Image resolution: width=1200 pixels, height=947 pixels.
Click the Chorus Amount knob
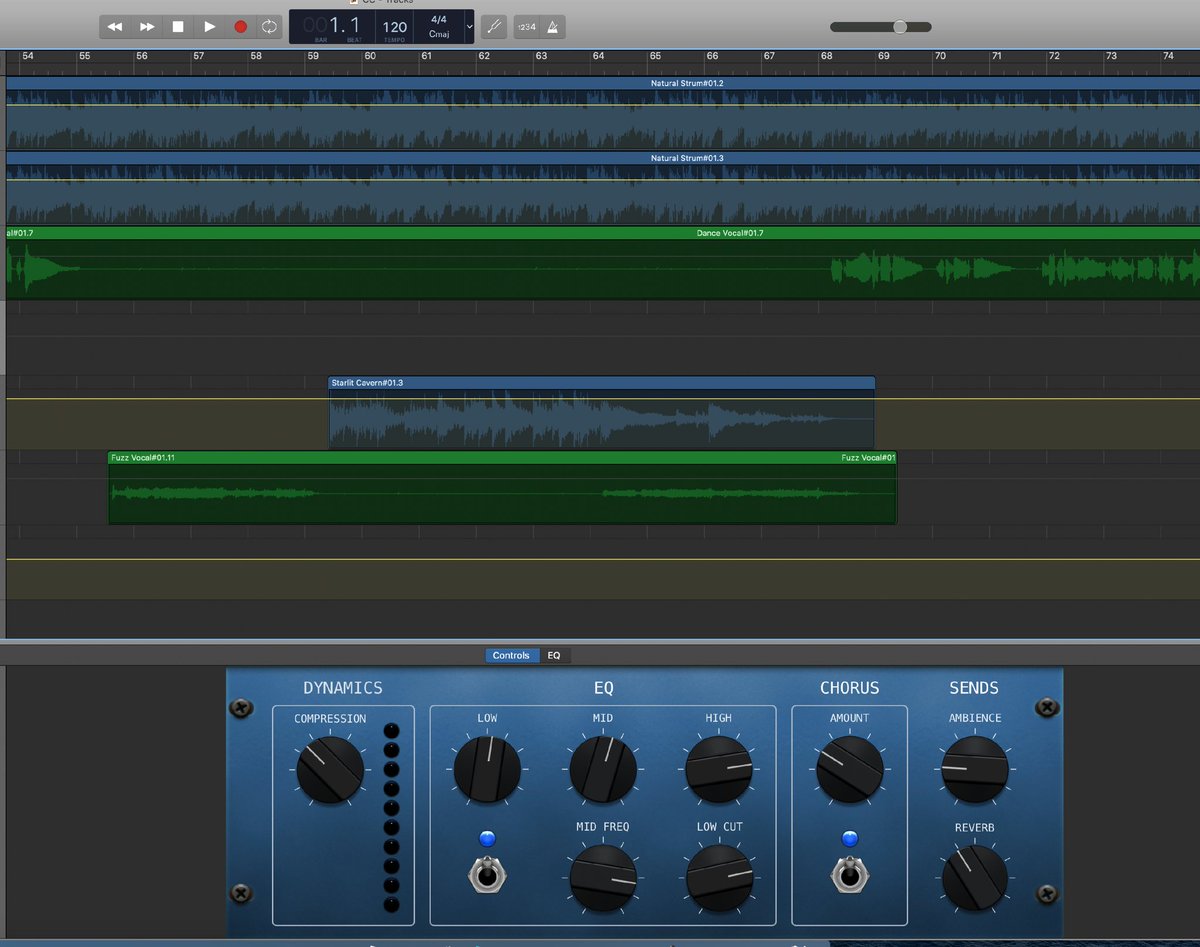pyautogui.click(x=850, y=769)
